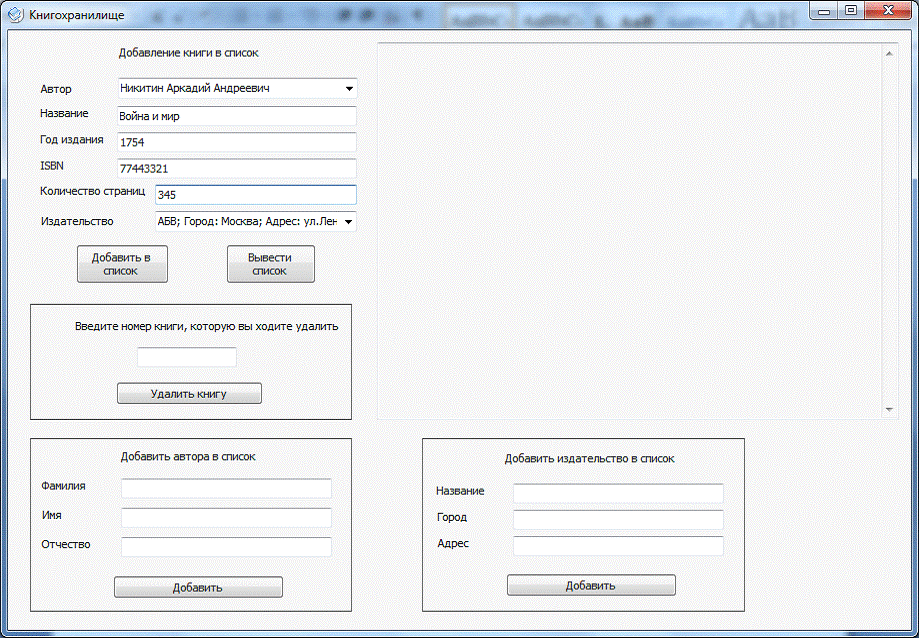Click the list scrollbar up arrow
Screen dimensions: 919x638
point(889,54)
